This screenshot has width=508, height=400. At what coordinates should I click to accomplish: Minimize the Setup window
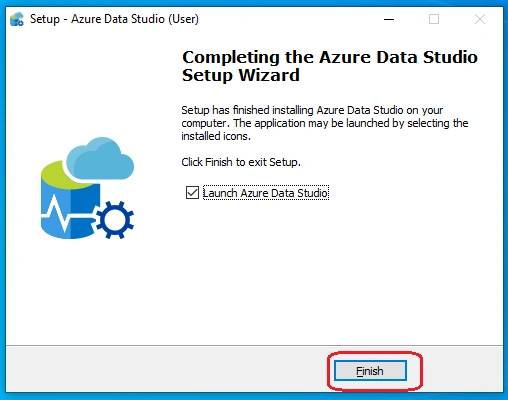pos(389,19)
